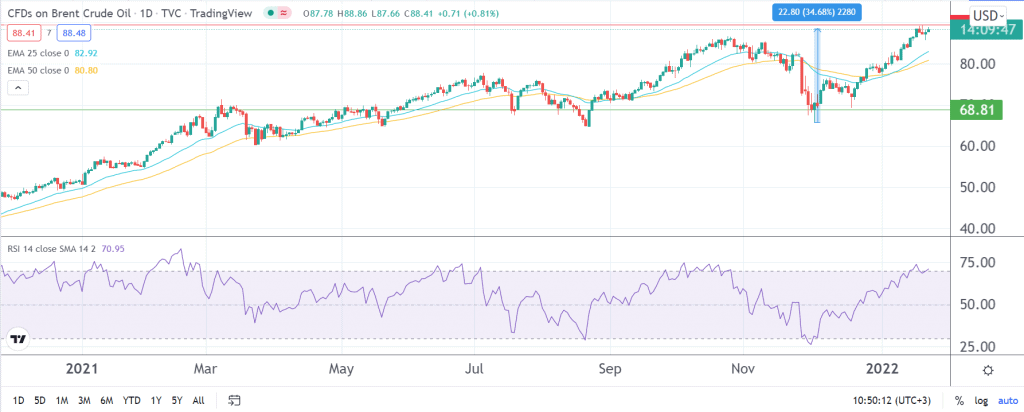
Task: Click the EMA 50 value 80.80
Action: tap(85, 70)
